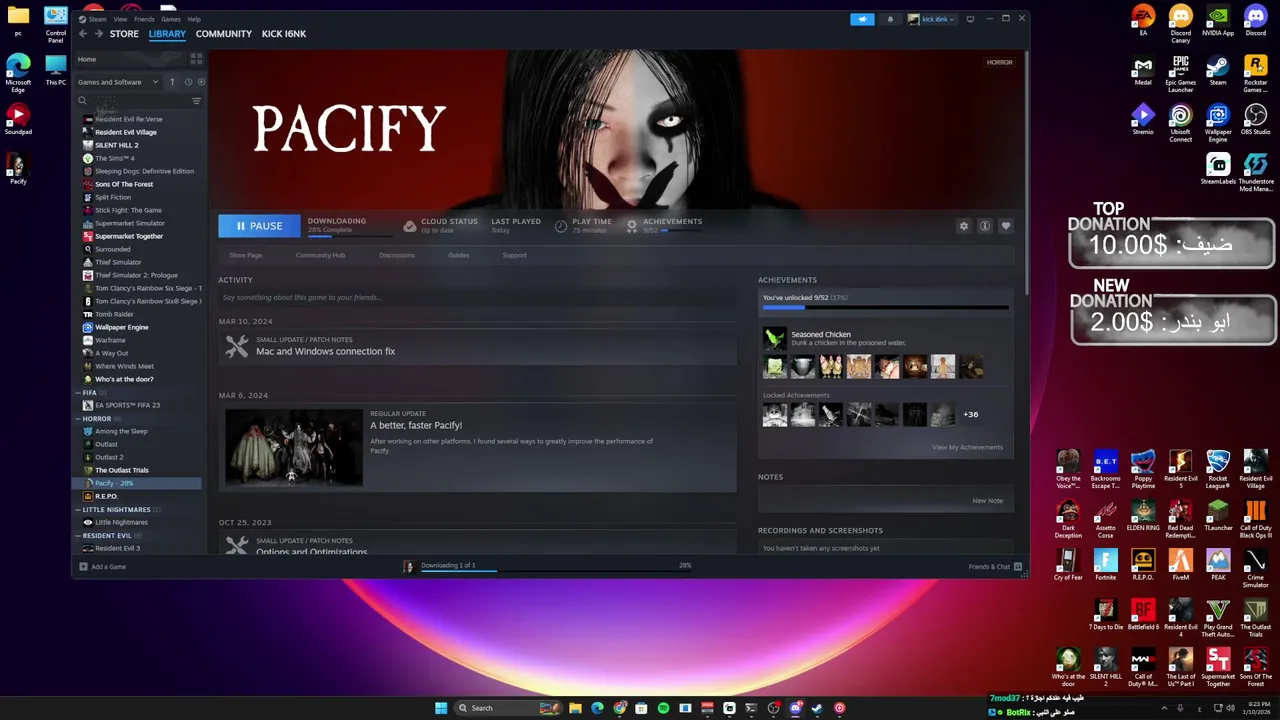
Task: Switch to the COMMUNITY tab
Action: click(224, 34)
